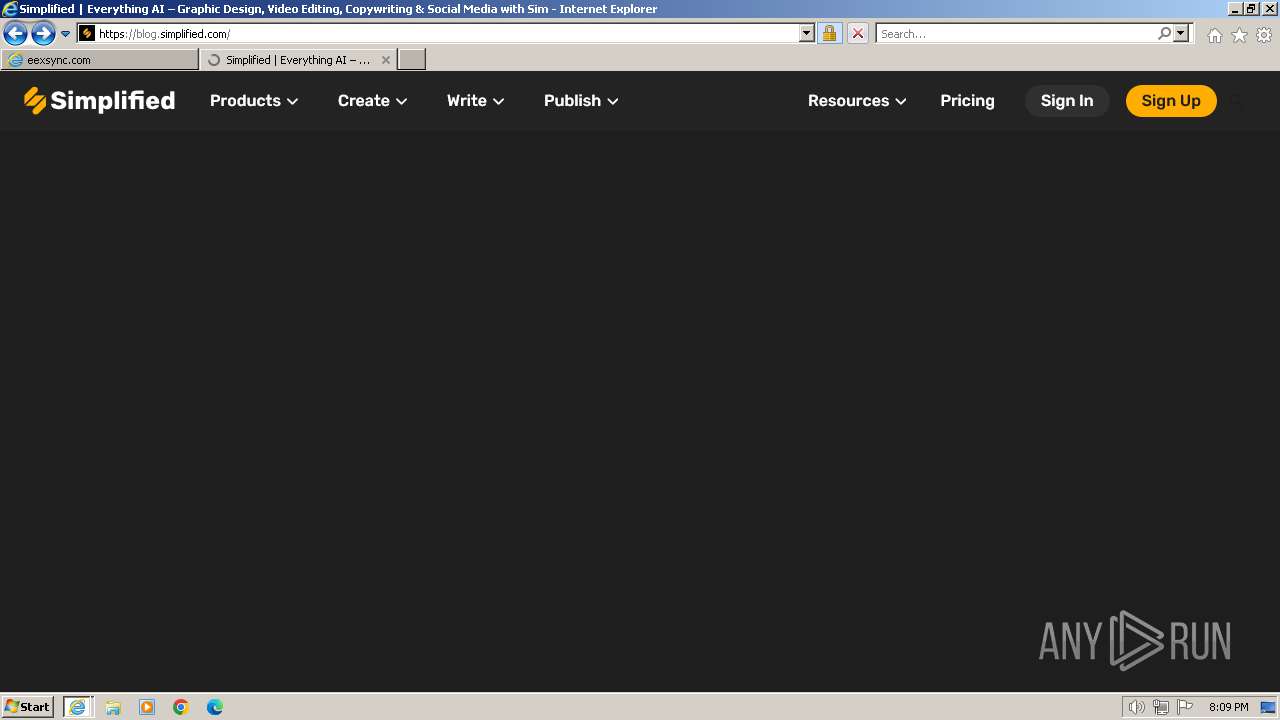Viewport: 1280px width, 720px height.
Task: Click the 8:09 PM clock
Action: click(x=1228, y=707)
